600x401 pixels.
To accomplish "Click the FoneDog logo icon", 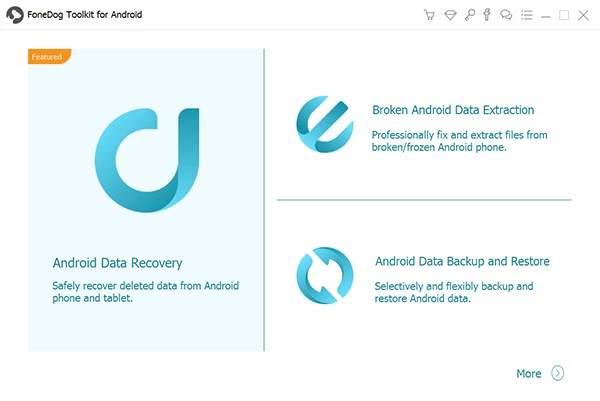I will point(15,15).
